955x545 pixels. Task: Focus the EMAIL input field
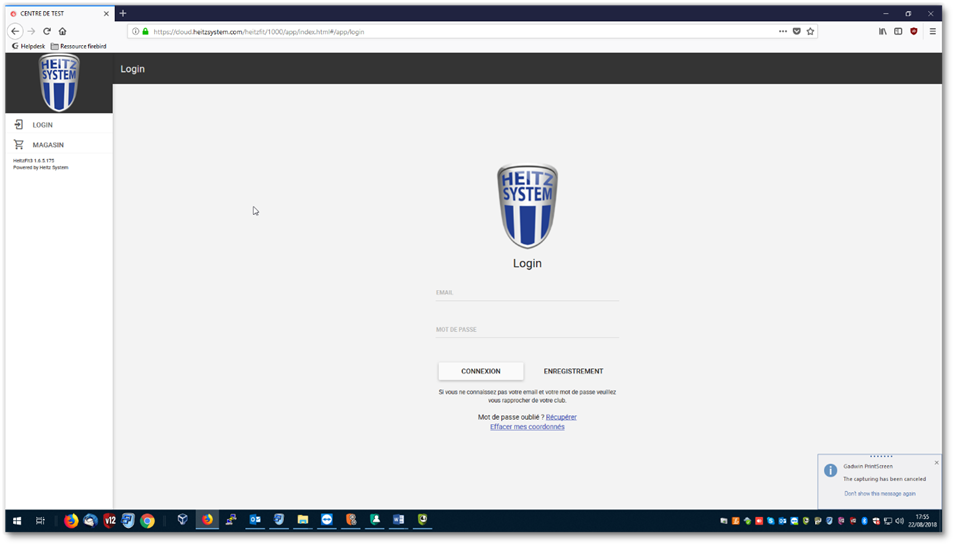527,293
